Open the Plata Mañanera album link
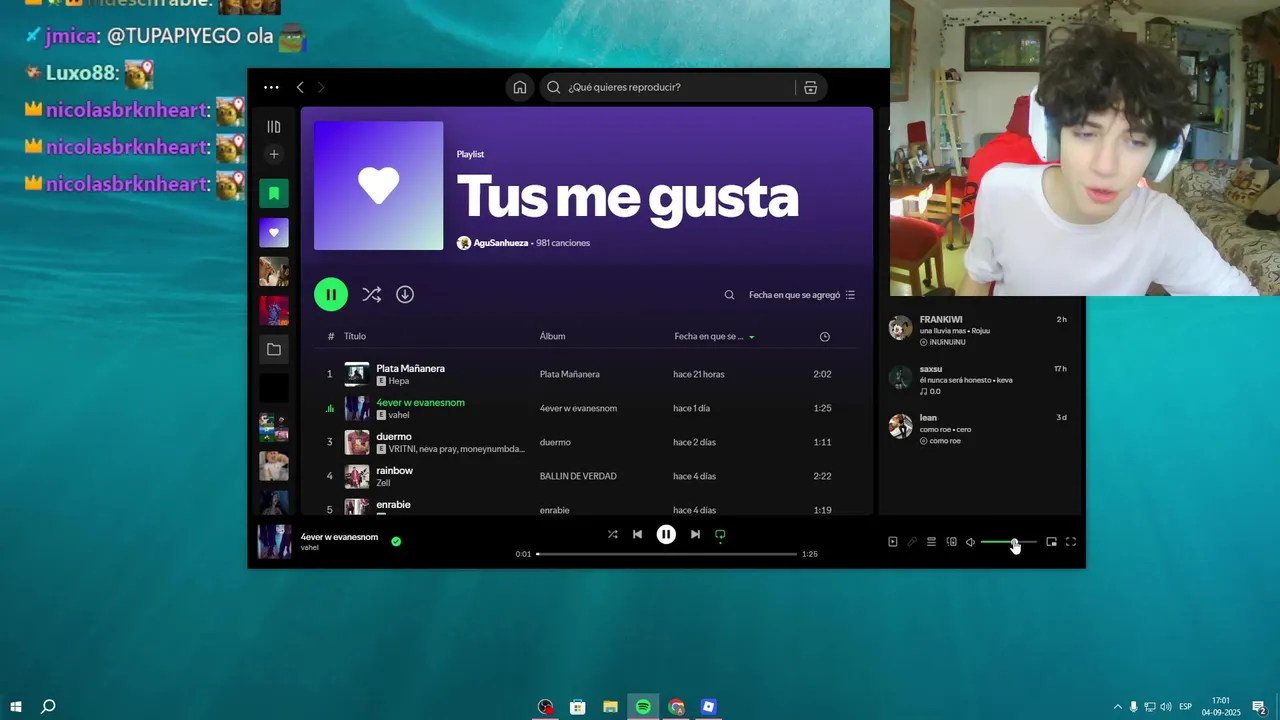This screenshot has height=720, width=1280. point(570,374)
